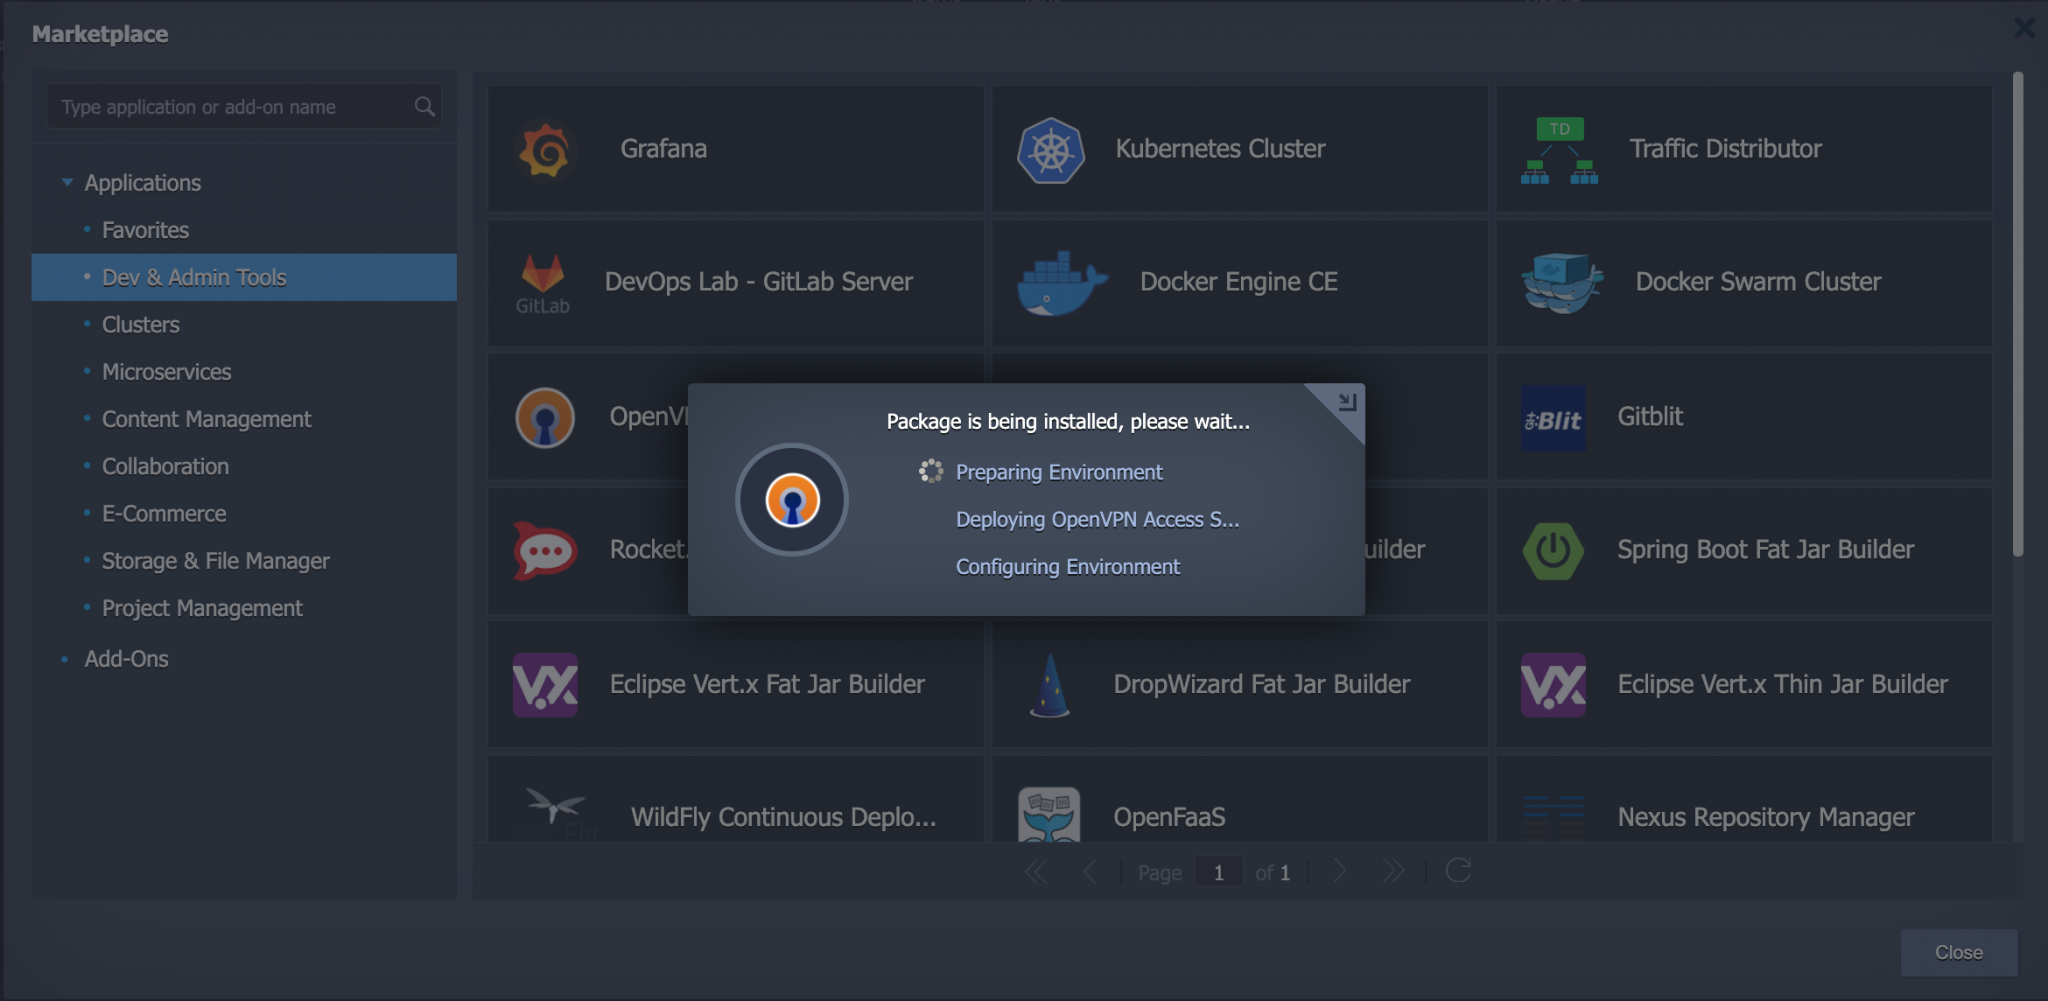Select the Traffic Distributor icon
Image resolution: width=2048 pixels, height=1001 pixels.
pyautogui.click(x=1560, y=150)
